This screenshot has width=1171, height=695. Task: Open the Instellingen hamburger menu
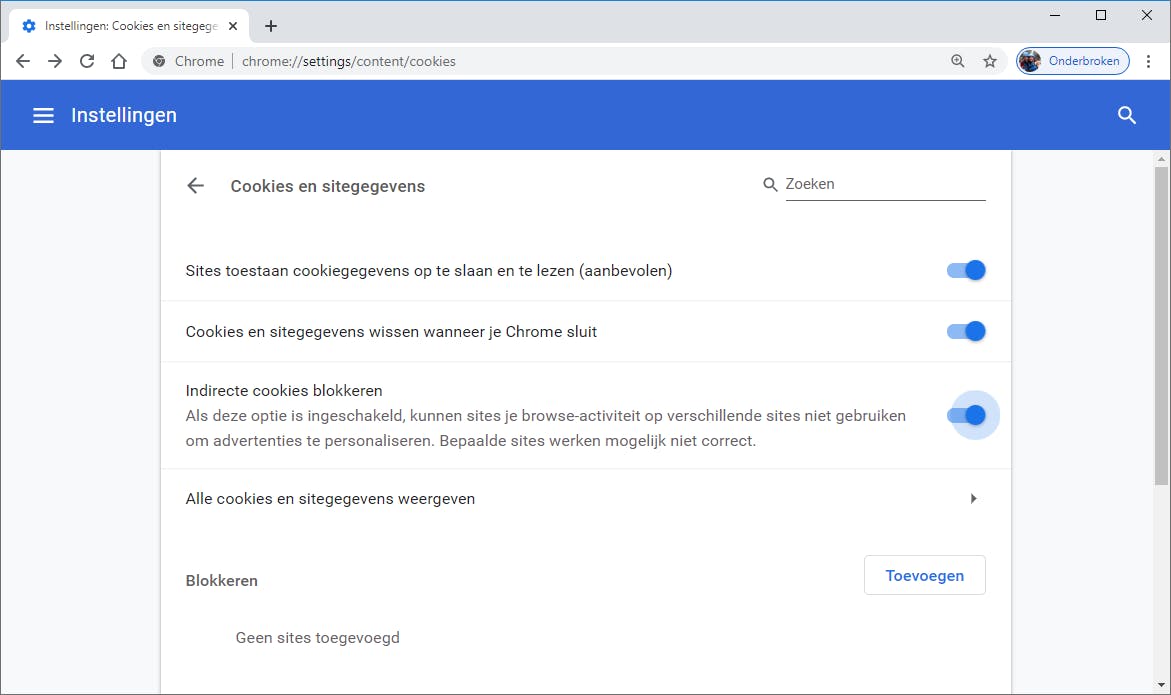pyautogui.click(x=43, y=116)
